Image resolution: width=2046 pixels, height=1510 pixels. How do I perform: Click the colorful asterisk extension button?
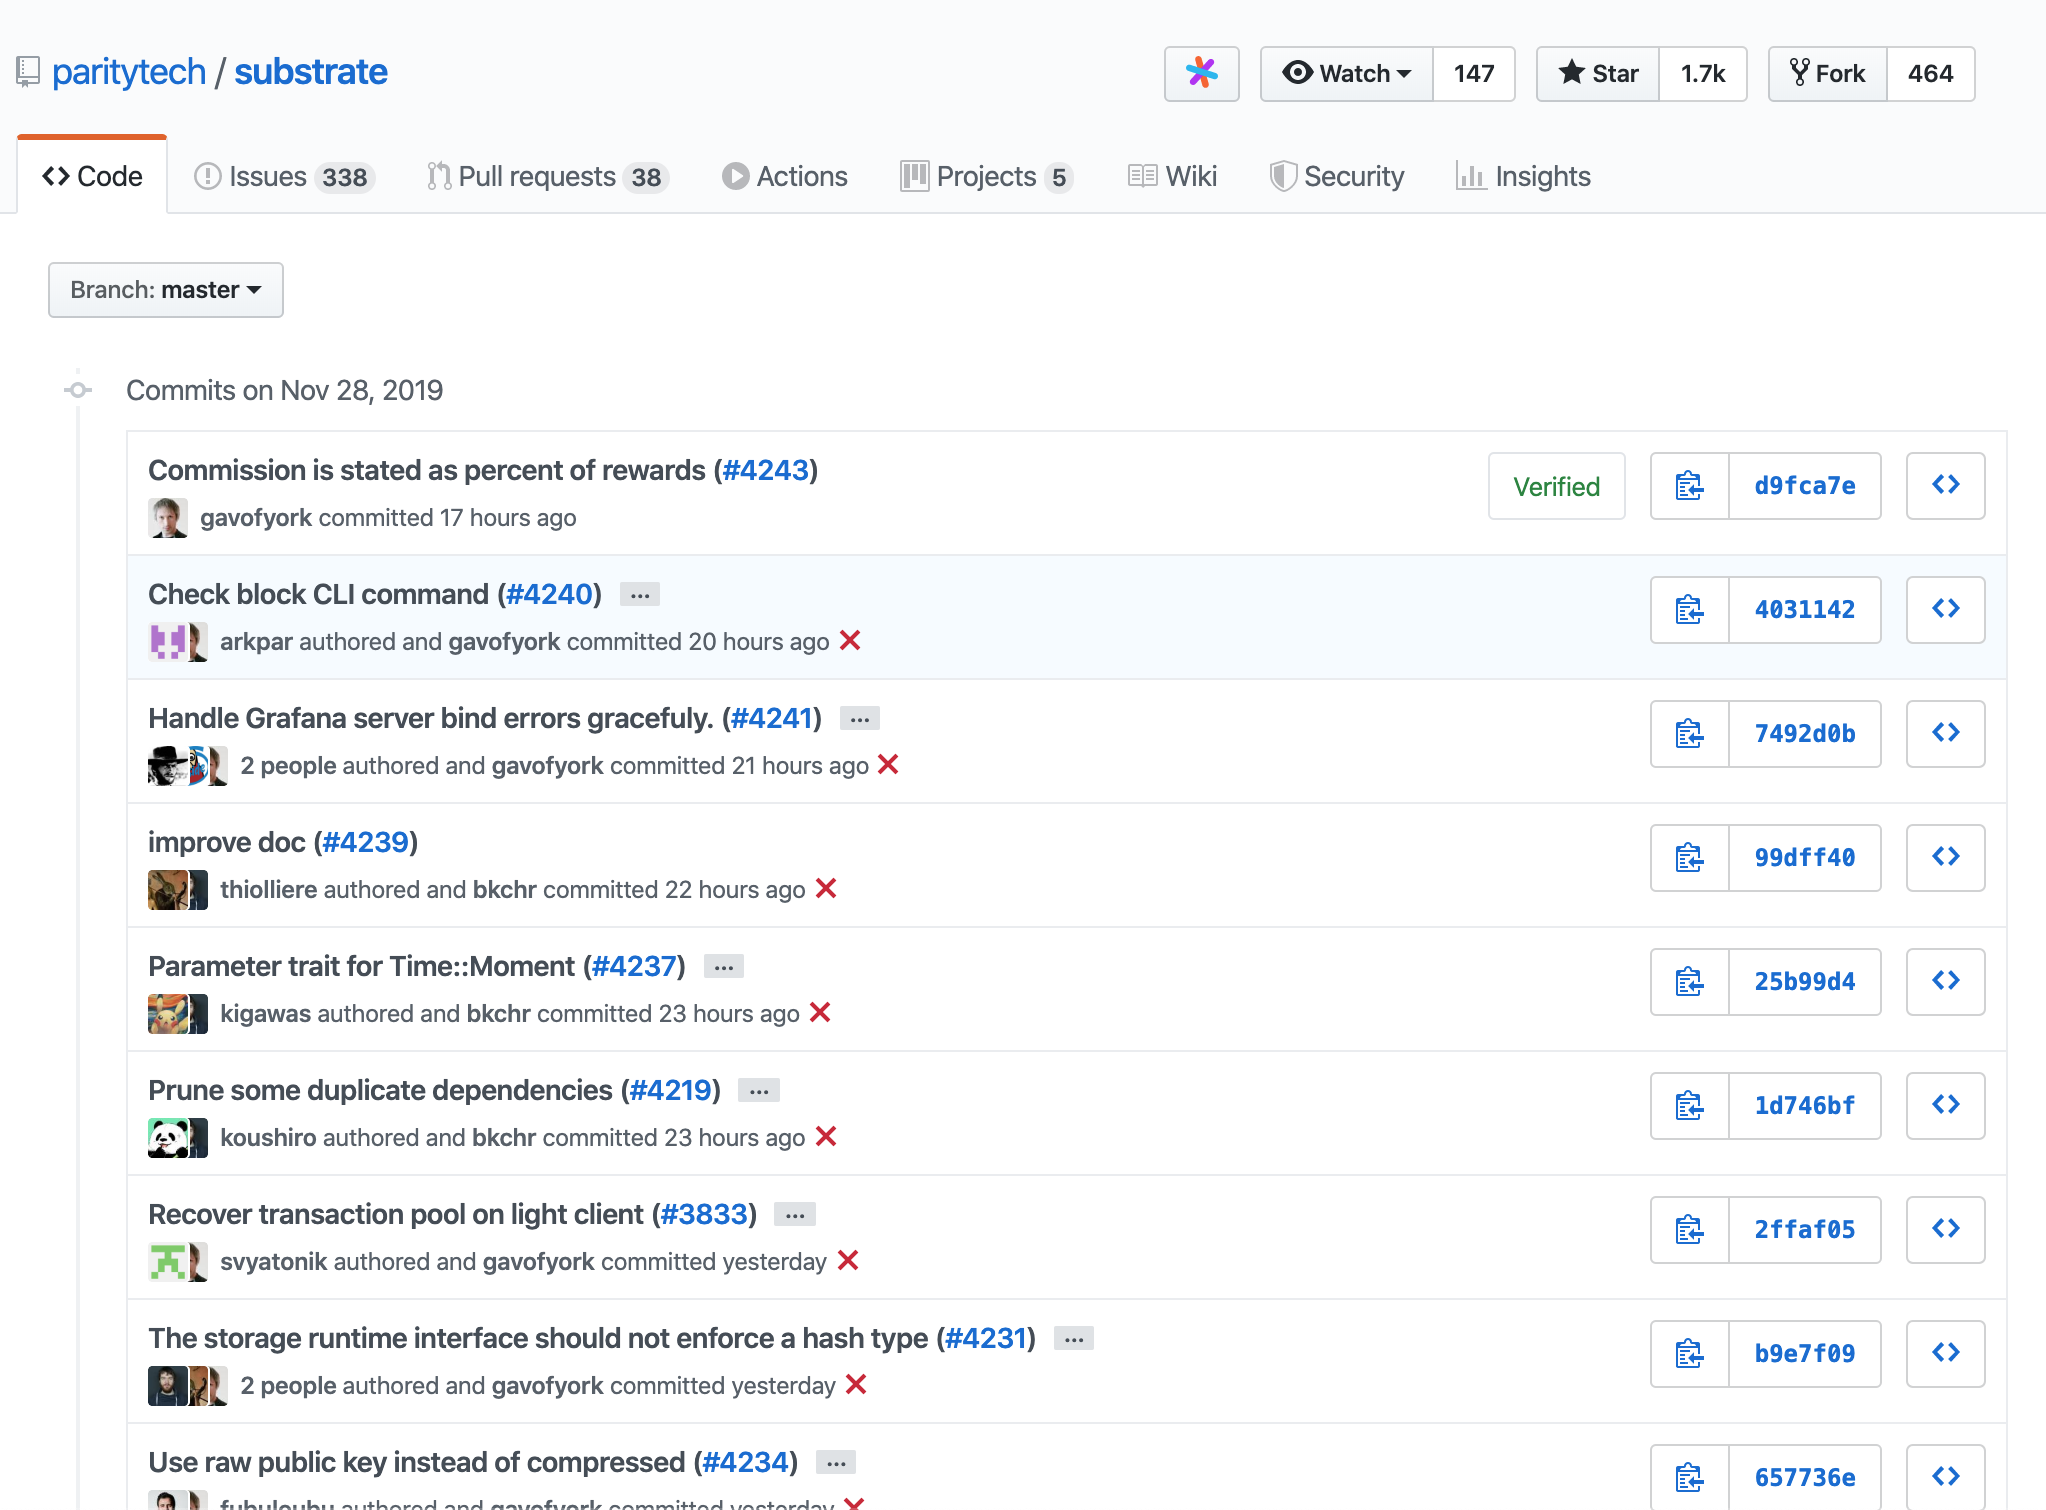pyautogui.click(x=1201, y=73)
